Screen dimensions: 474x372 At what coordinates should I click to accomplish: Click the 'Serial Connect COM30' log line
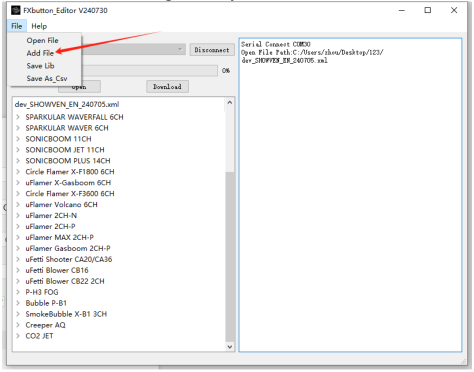click(x=276, y=44)
